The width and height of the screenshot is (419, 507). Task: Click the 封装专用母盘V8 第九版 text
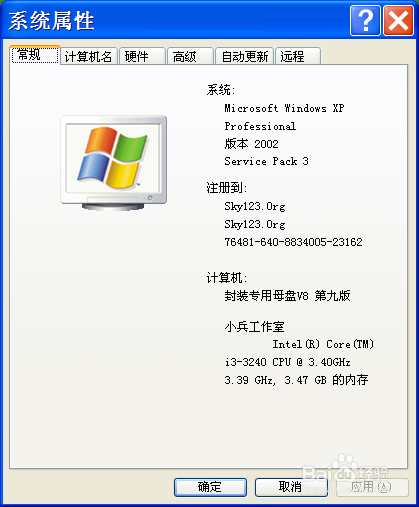(287, 295)
